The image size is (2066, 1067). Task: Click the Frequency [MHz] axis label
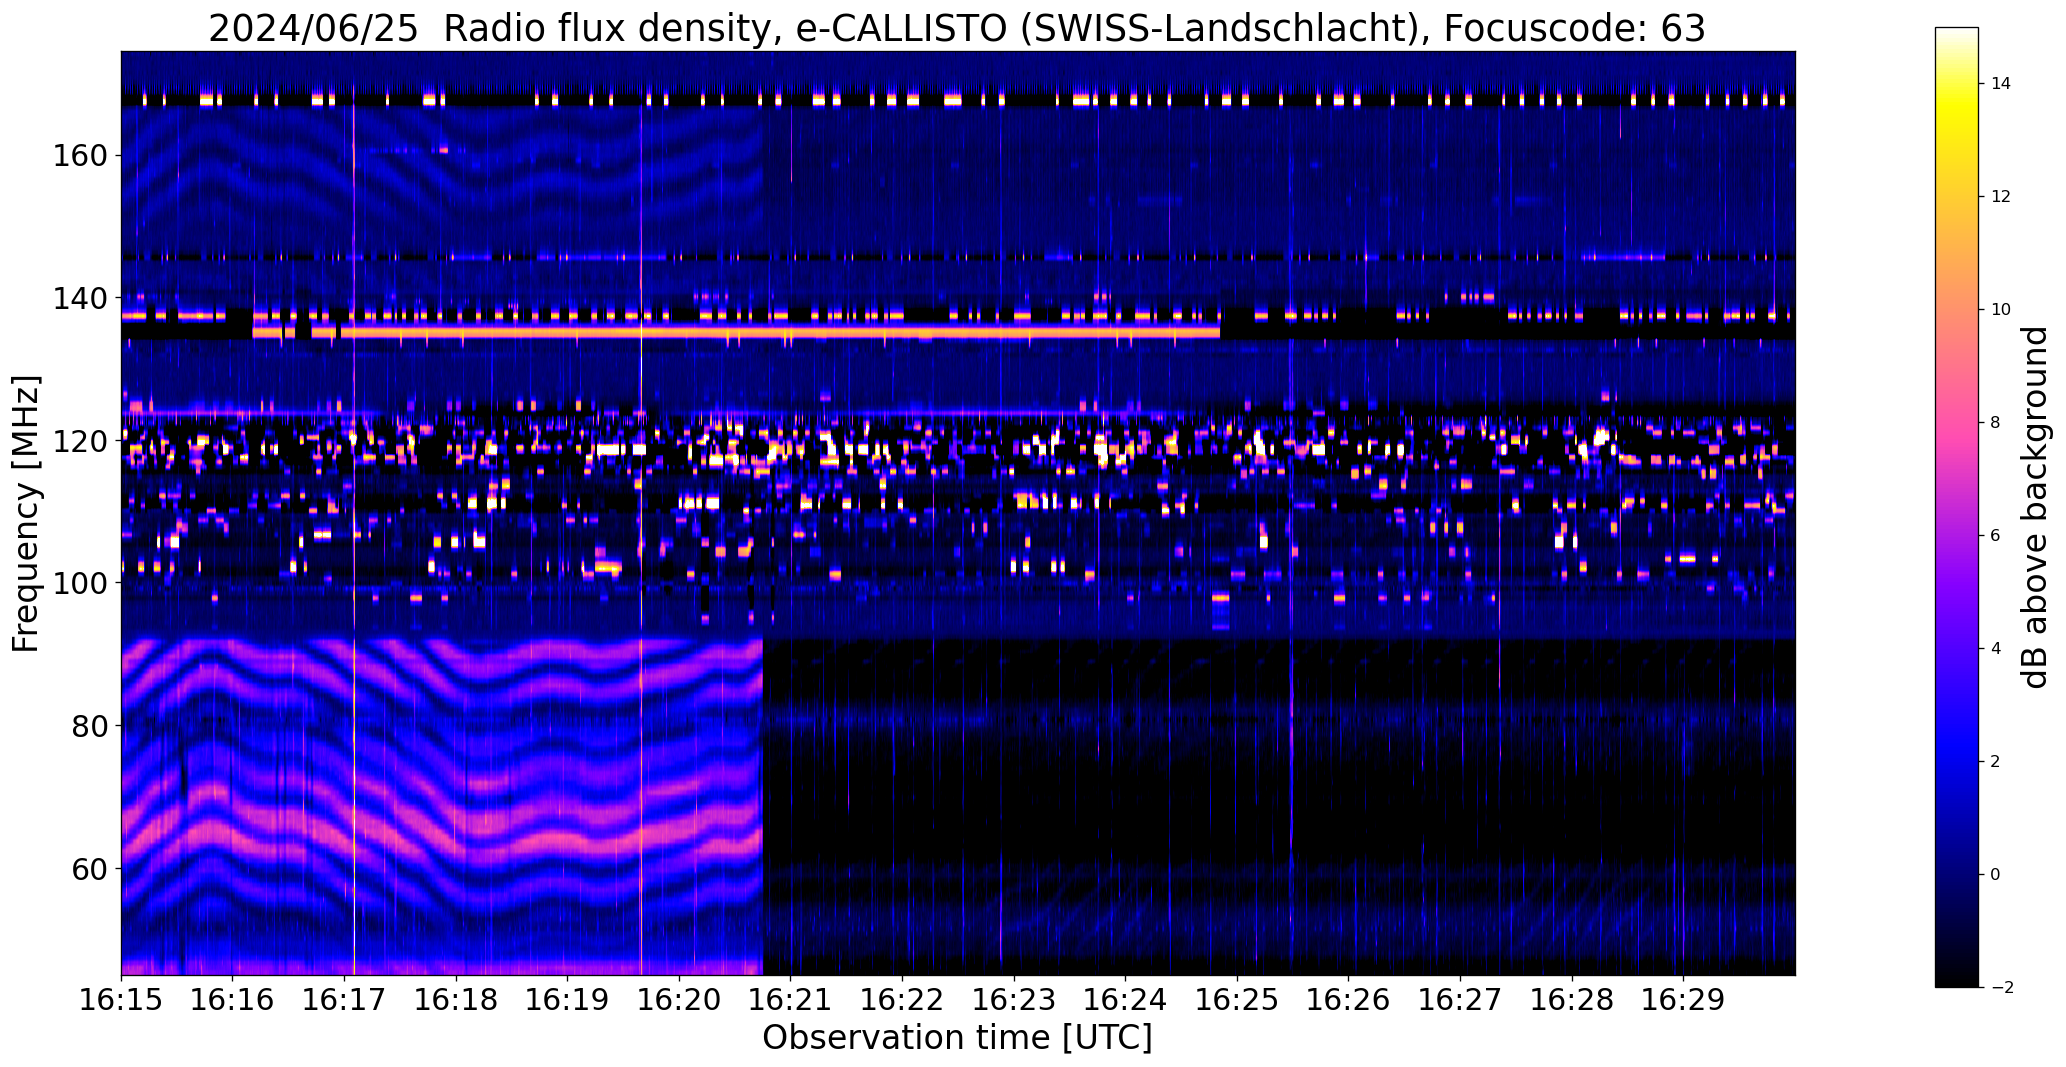(x=26, y=514)
